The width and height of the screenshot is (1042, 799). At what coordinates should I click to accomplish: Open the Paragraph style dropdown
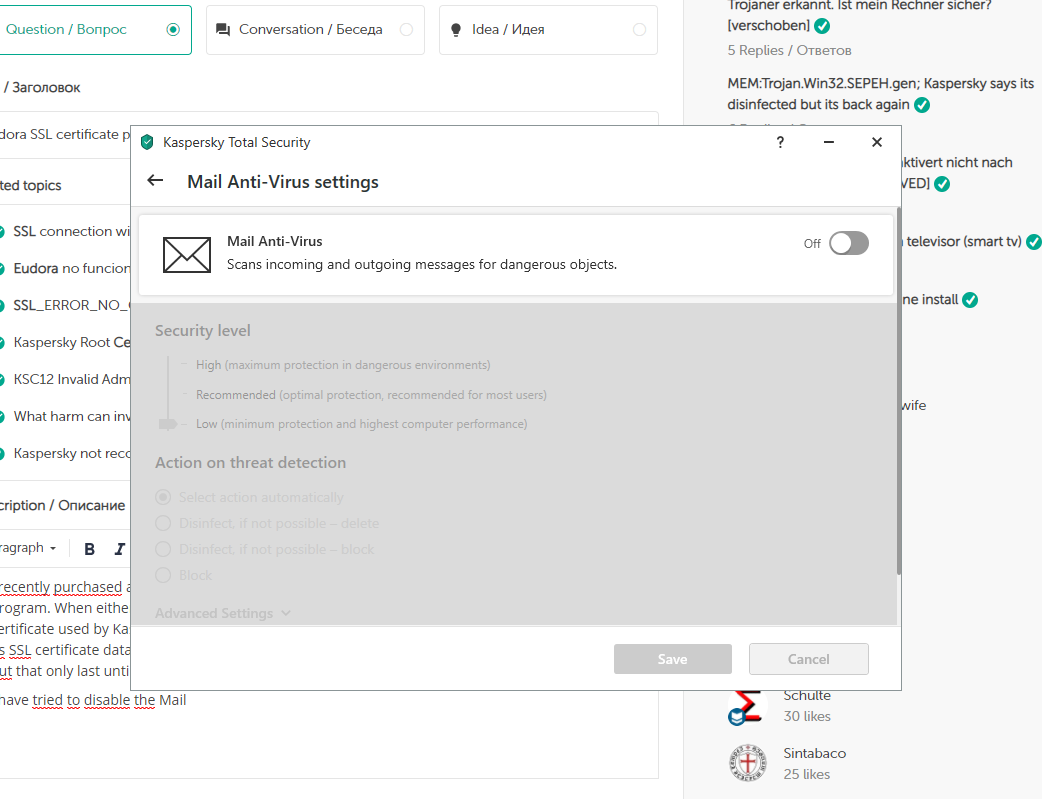[29, 548]
